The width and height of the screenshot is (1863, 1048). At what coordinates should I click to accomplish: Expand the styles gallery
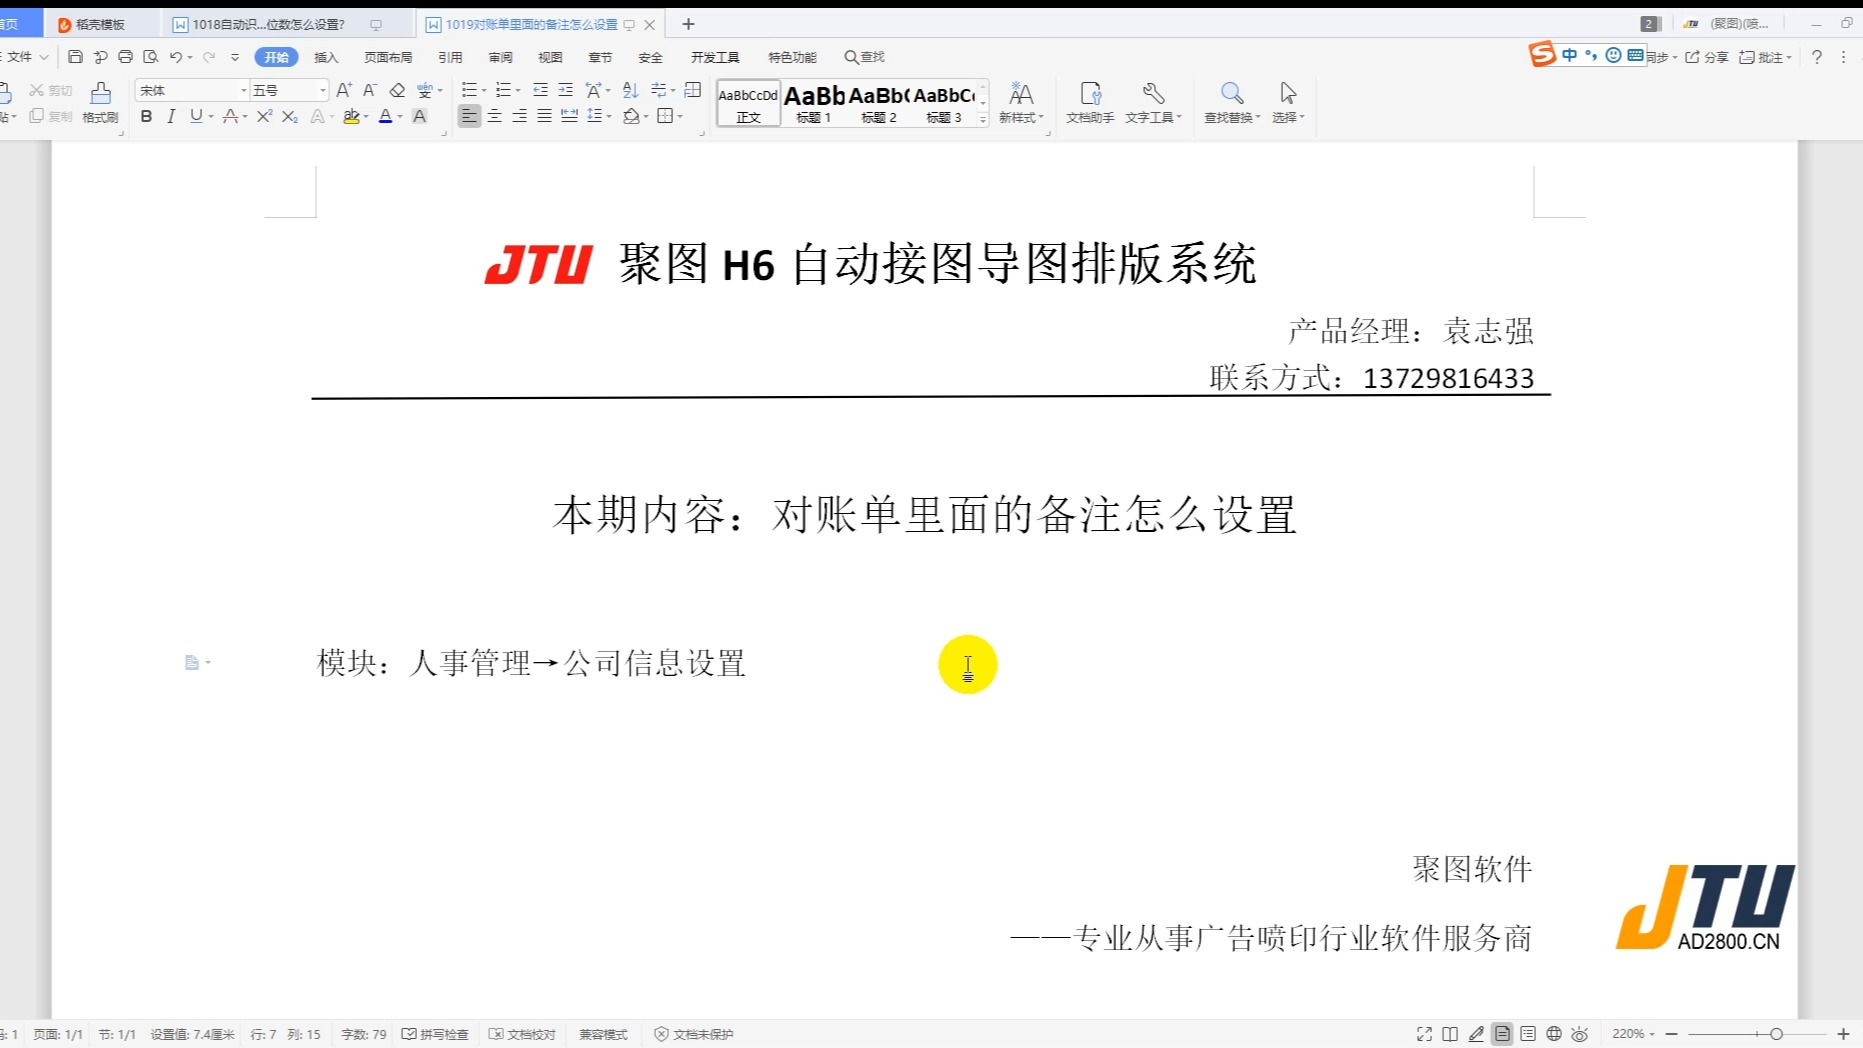point(983,119)
